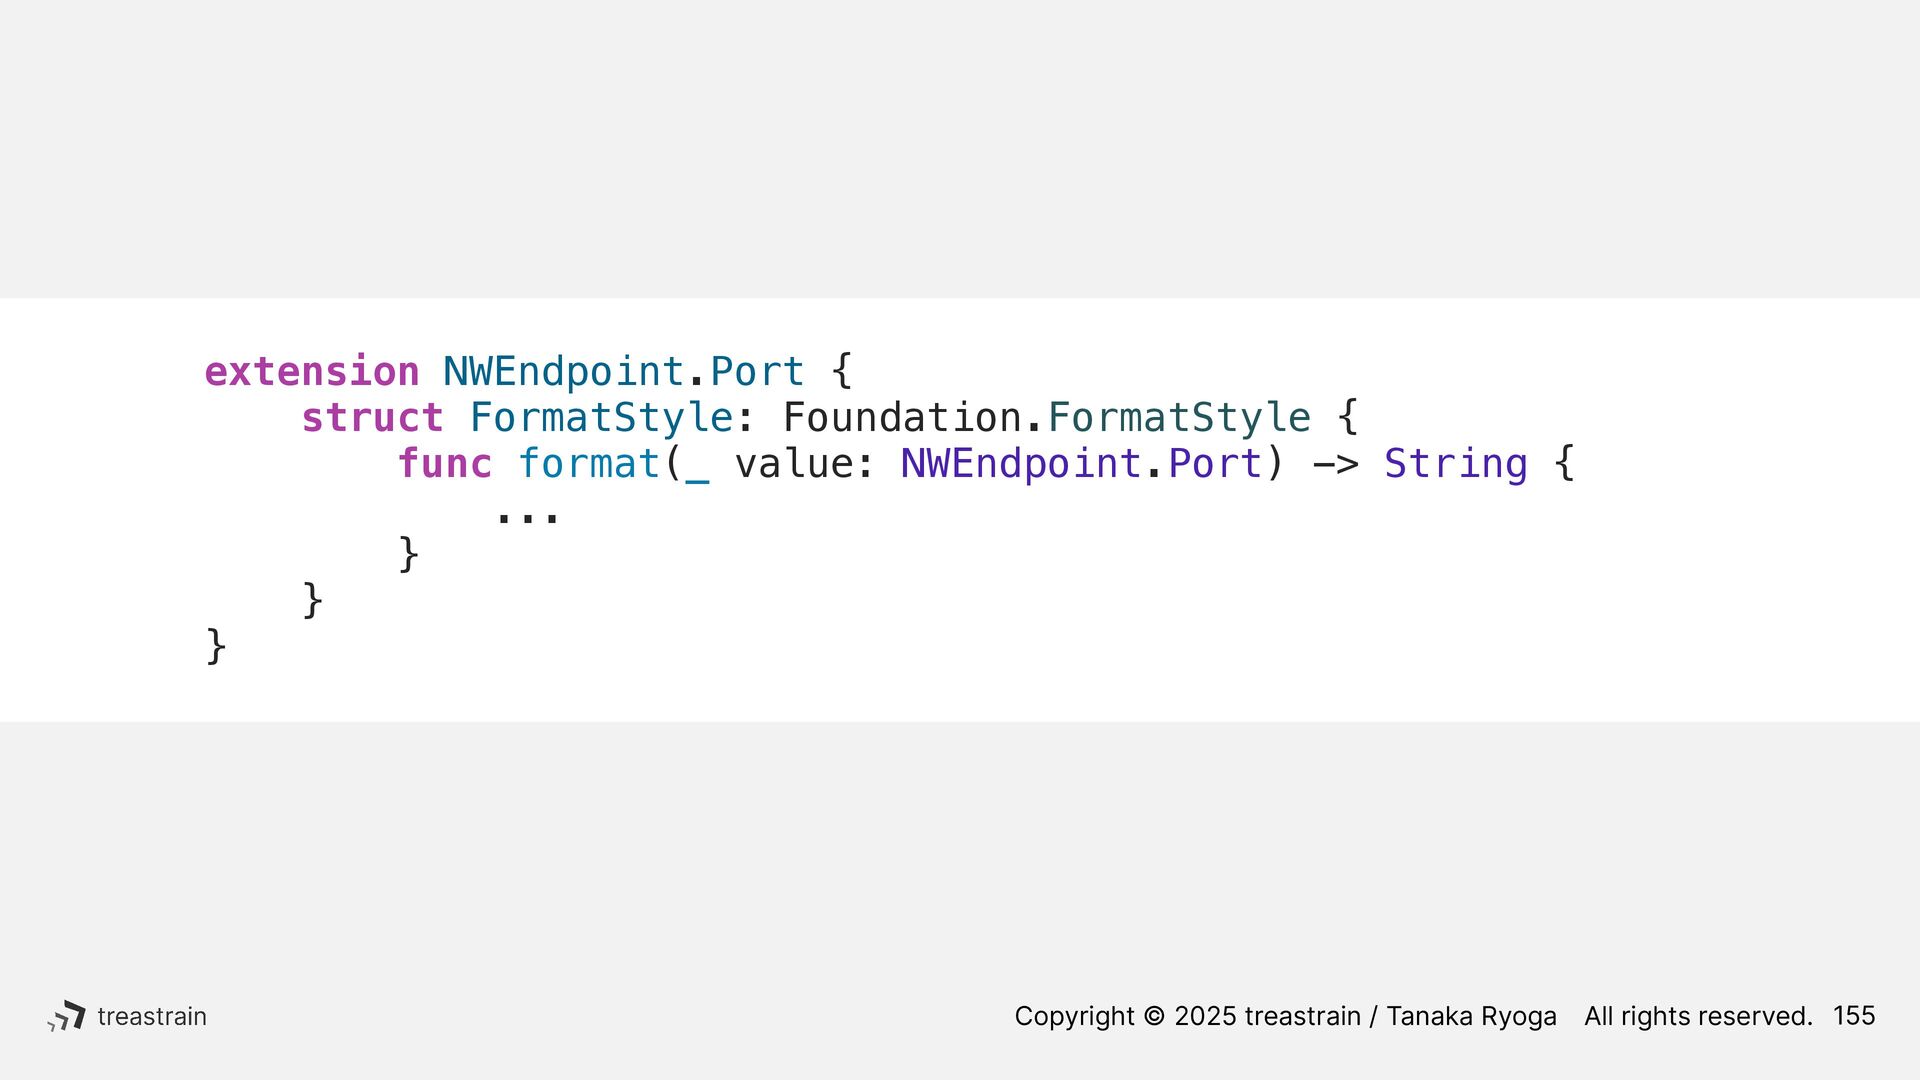
Task: Select the treastrain brand text in footer
Action: coord(152,1016)
